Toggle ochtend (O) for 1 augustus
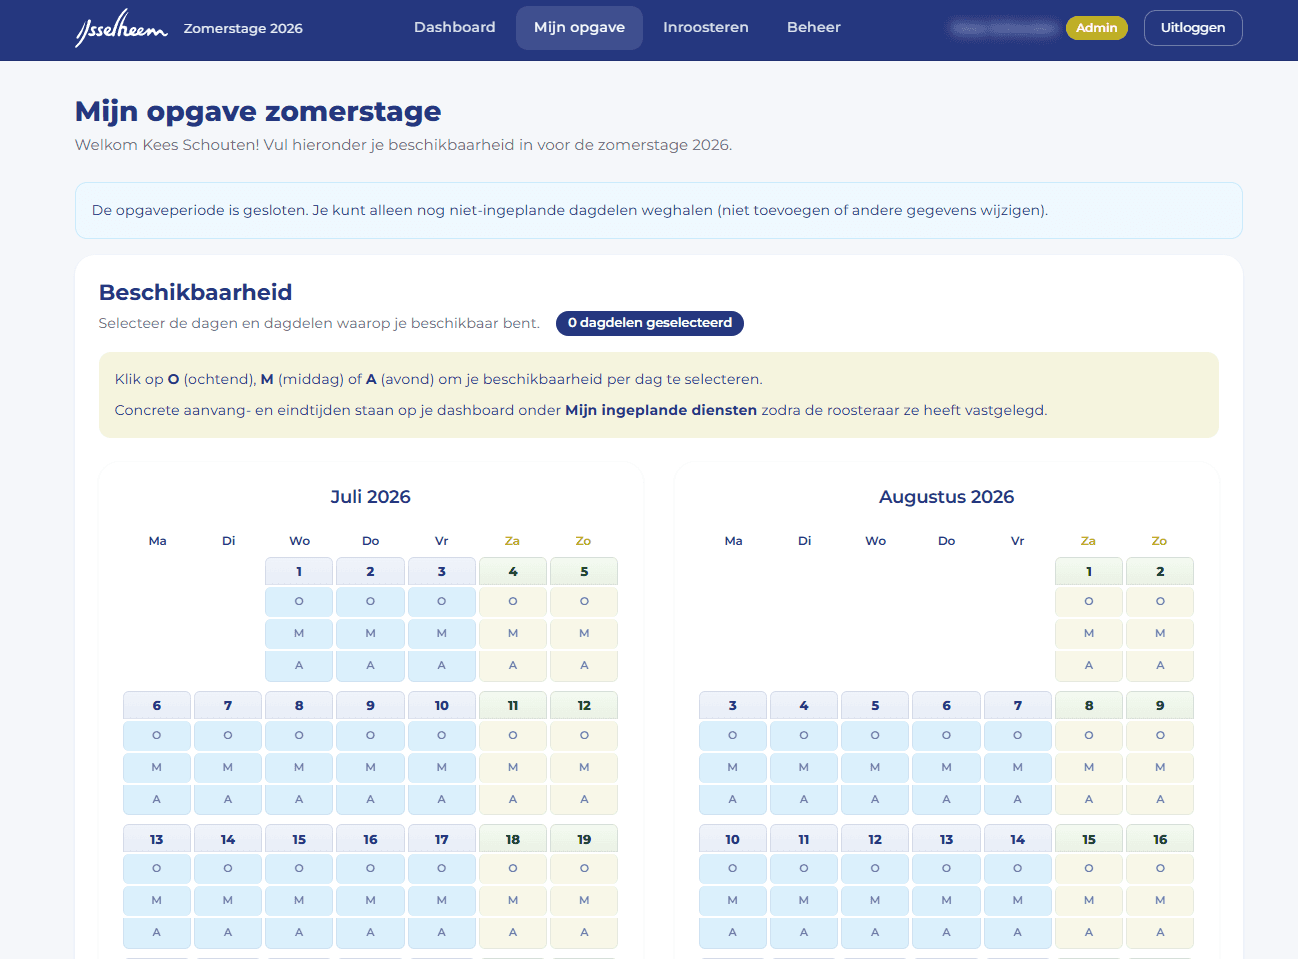The height and width of the screenshot is (959, 1298). [x=1089, y=601]
